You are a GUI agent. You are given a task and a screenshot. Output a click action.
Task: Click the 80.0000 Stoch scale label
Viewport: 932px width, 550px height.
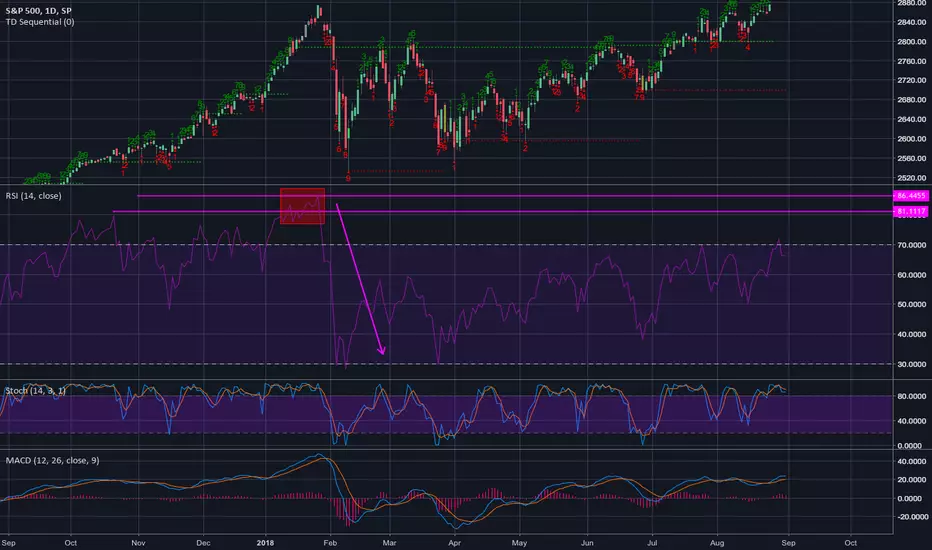(x=912, y=396)
